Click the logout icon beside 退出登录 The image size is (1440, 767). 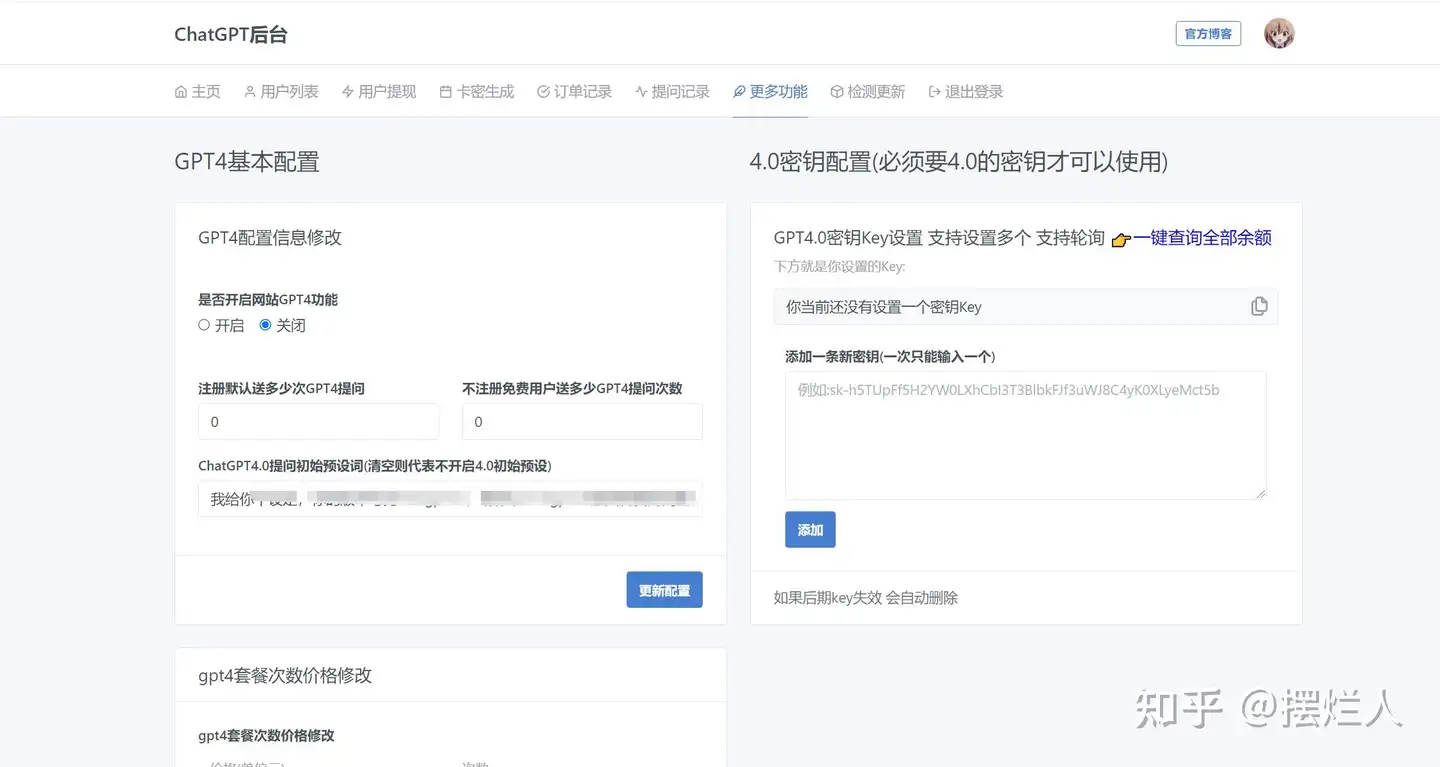[935, 92]
